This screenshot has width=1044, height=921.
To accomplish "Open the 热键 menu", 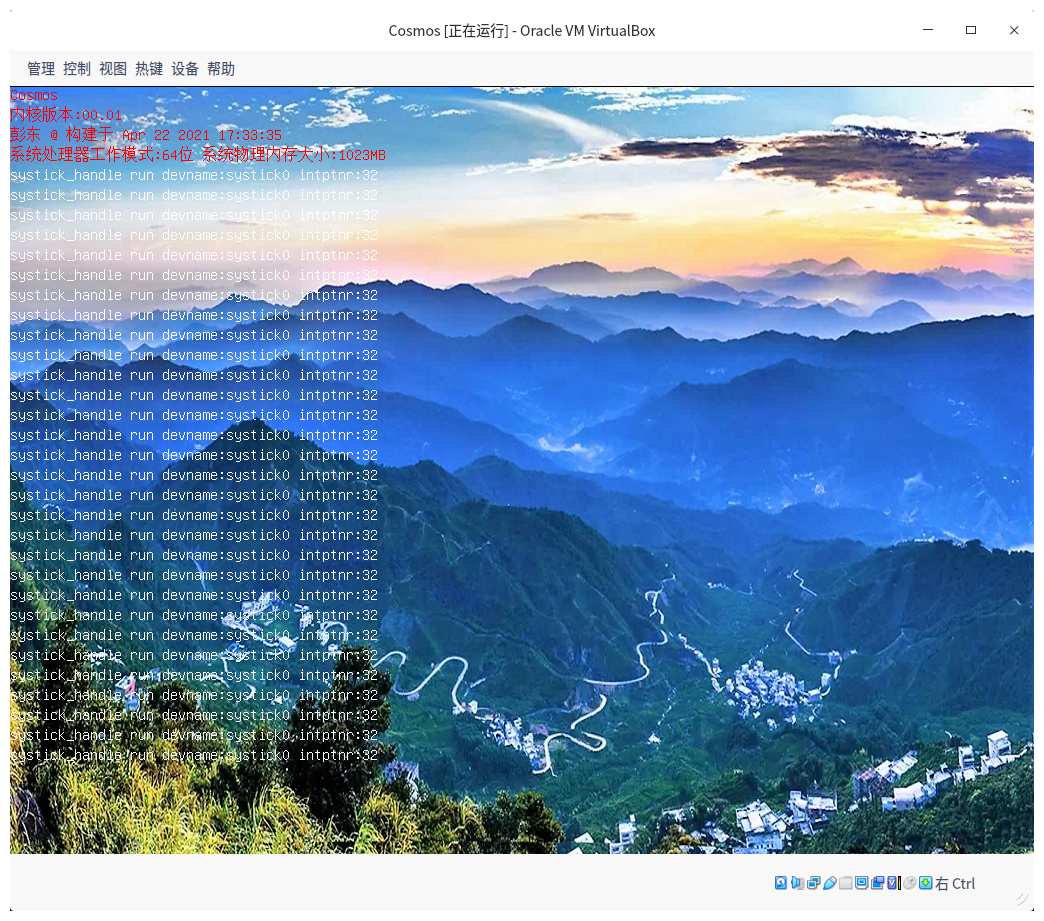I will (149, 69).
